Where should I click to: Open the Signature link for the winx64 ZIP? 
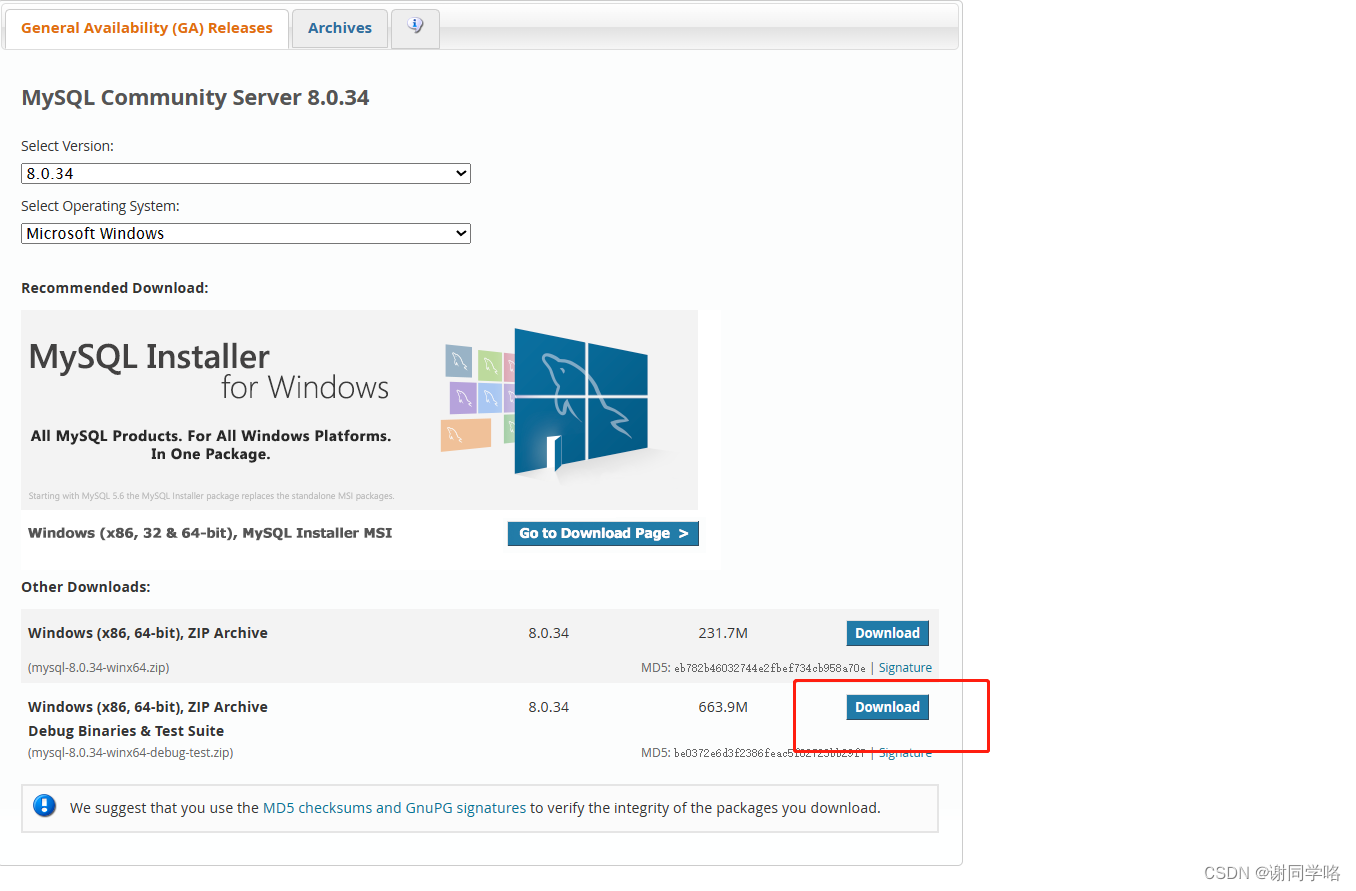coord(904,667)
